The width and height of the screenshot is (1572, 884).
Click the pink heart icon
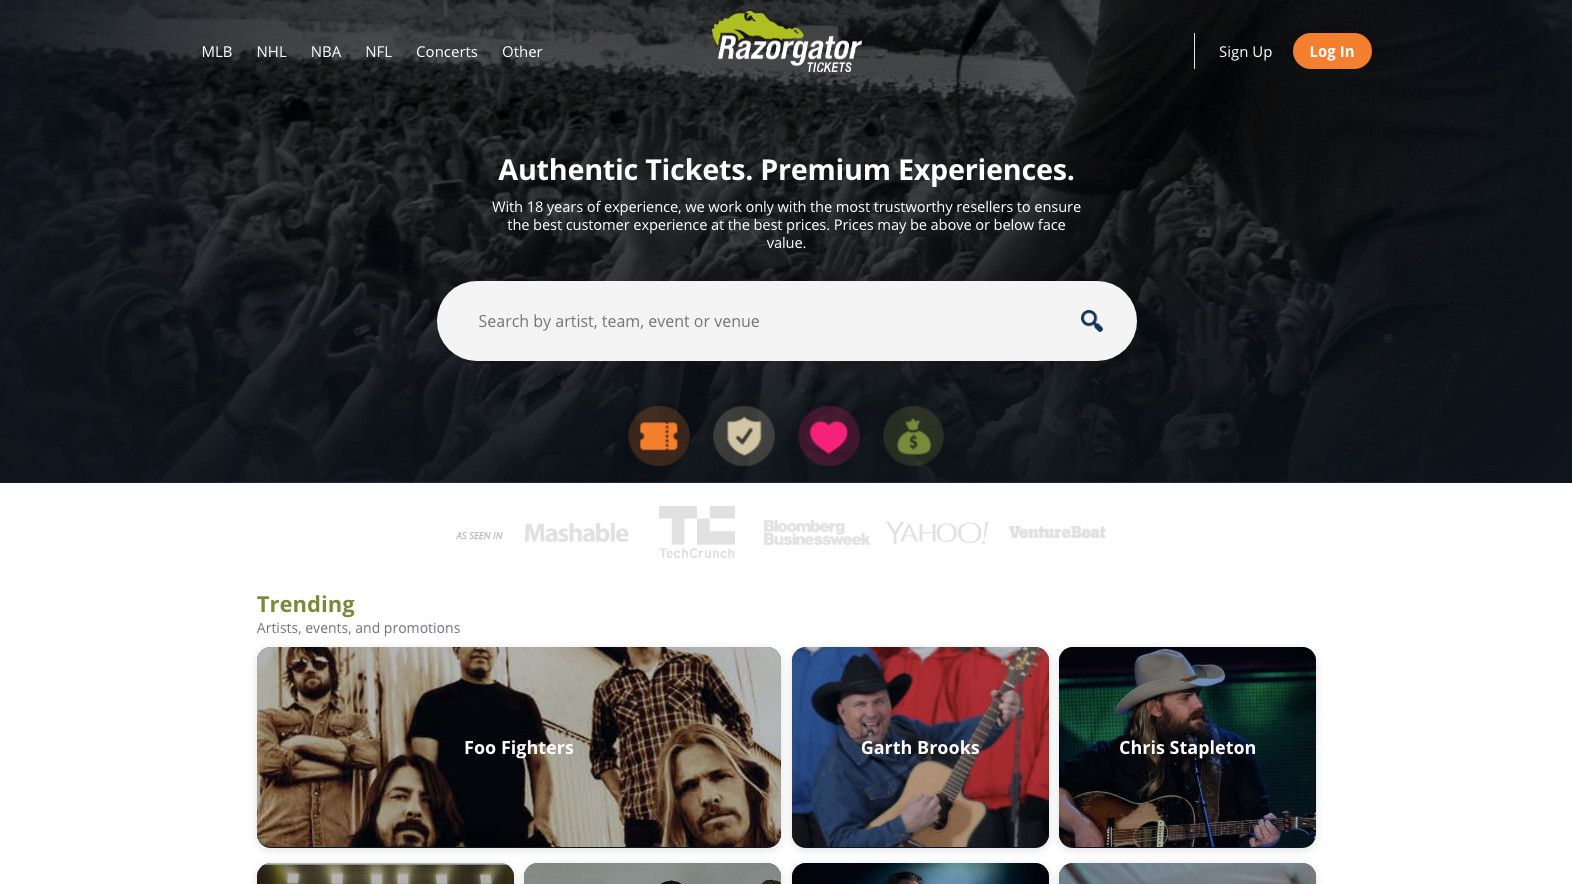tap(829, 436)
